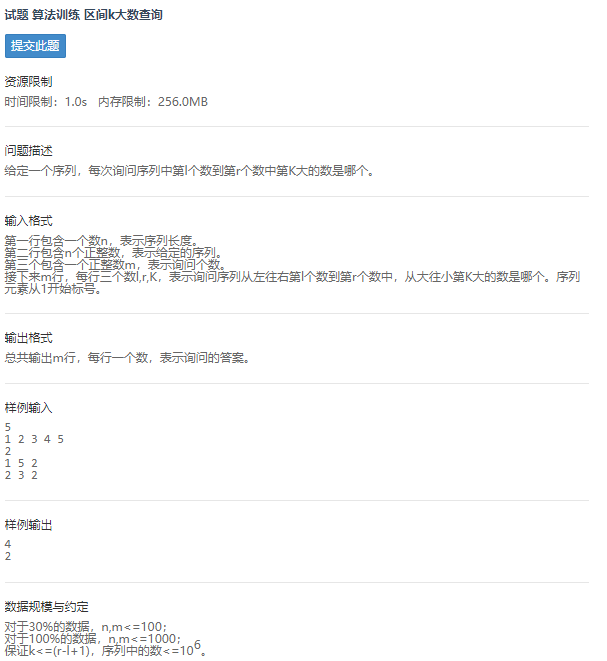Click the line 总共输出m行，每行一个数
Image resolution: width=607 pixels, height=661 pixels.
tap(127, 358)
